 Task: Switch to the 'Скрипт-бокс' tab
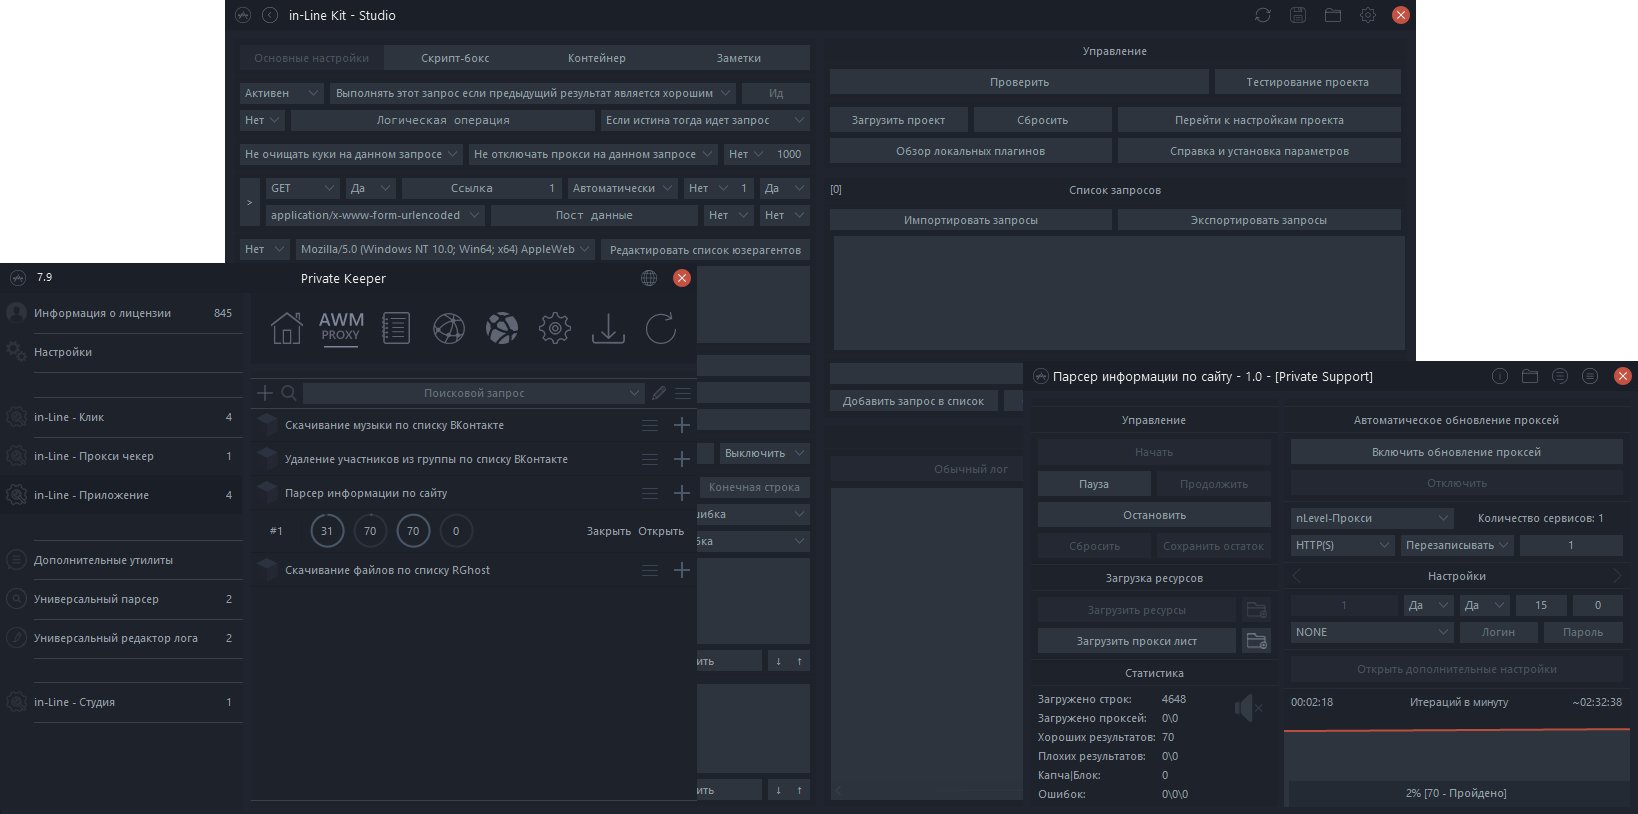click(x=455, y=58)
